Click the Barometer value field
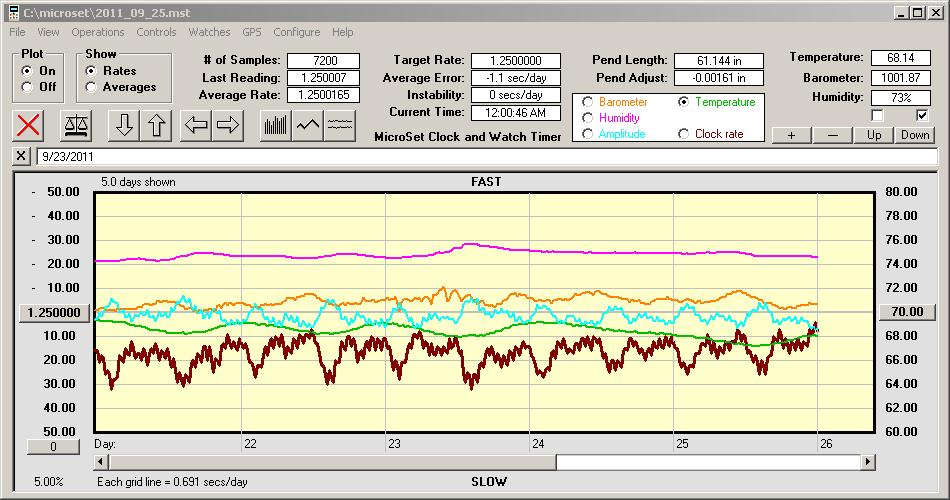 pos(900,78)
